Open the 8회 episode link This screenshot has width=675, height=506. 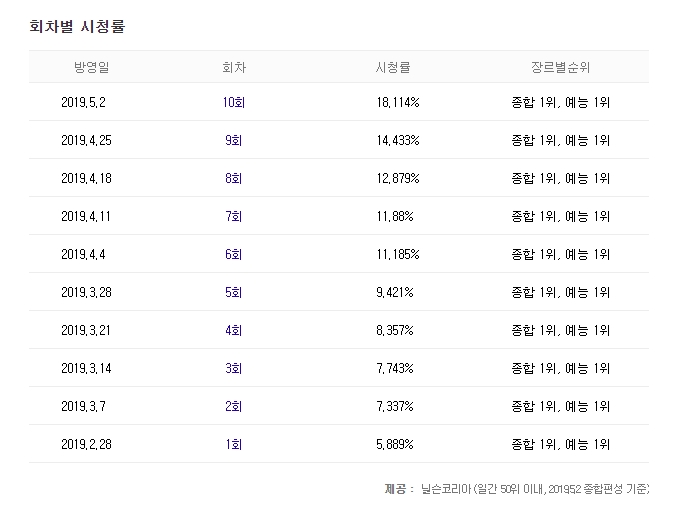(234, 178)
